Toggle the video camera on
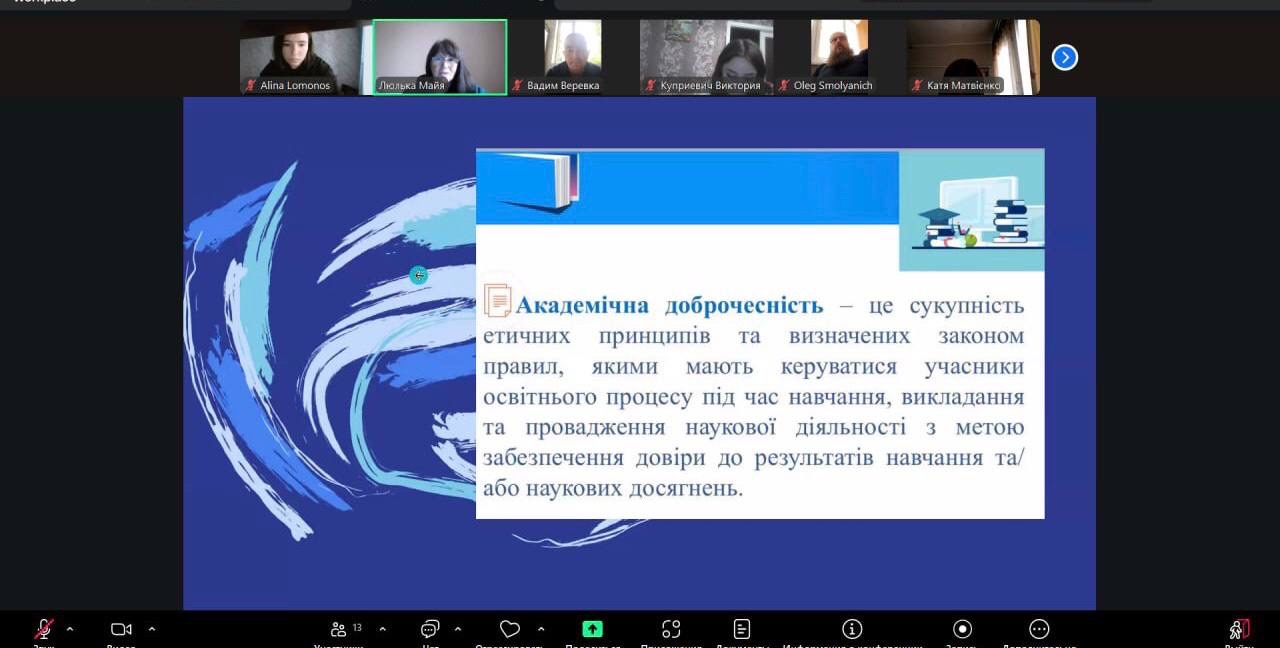The width and height of the screenshot is (1280, 648). 121,629
